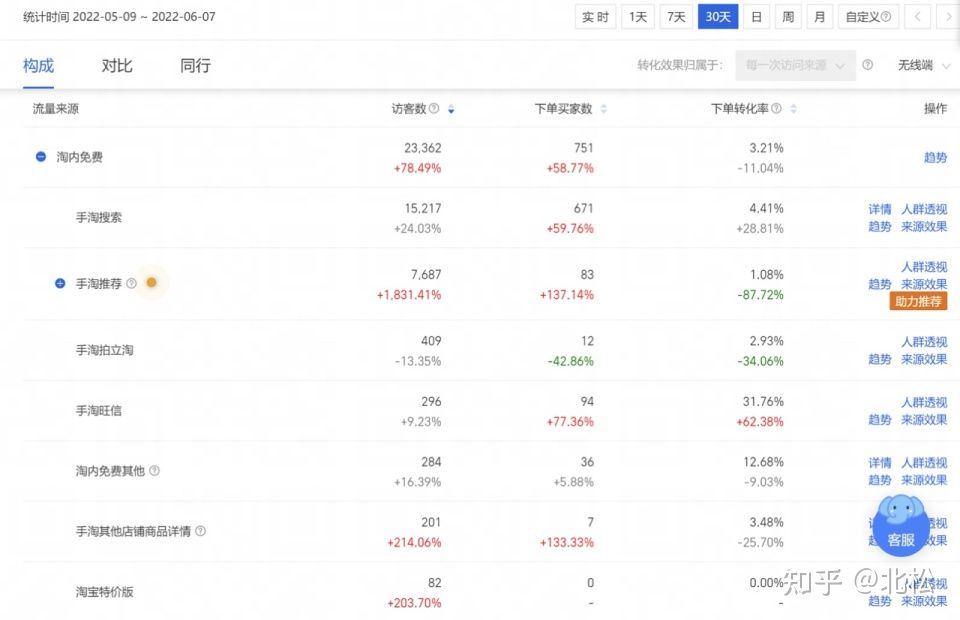
Task: Go to previous period with left arrow
Action: [917, 17]
